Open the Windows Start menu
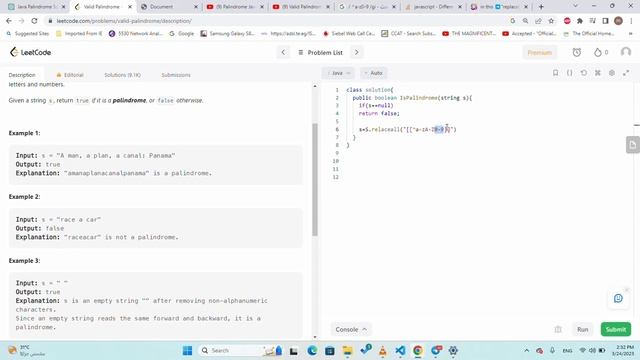The height and width of the screenshot is (360, 640). click(x=187, y=350)
